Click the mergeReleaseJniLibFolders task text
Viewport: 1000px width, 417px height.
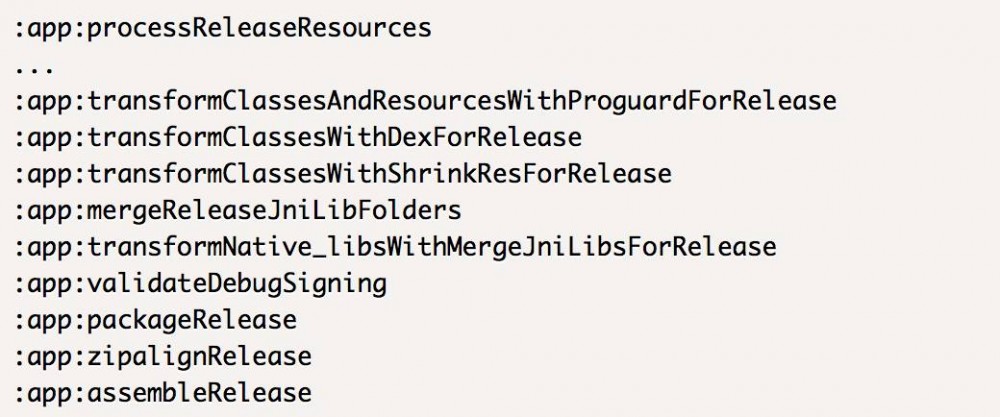tap(274, 210)
